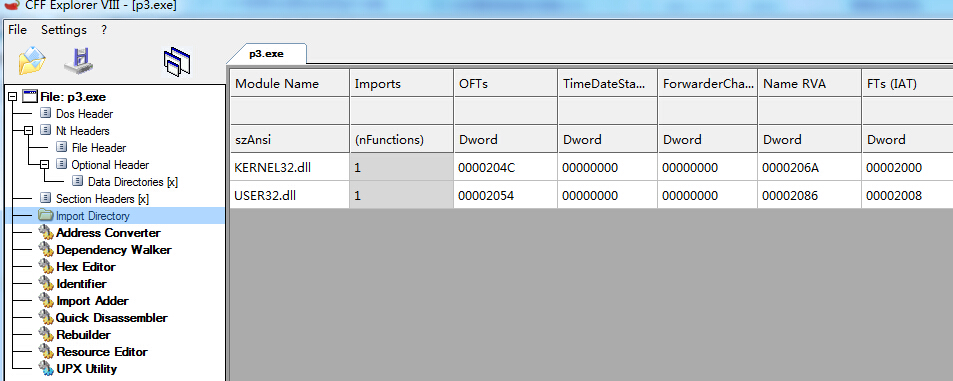
Task: Collapse the File: p3.exe root node
Action: tap(12, 97)
